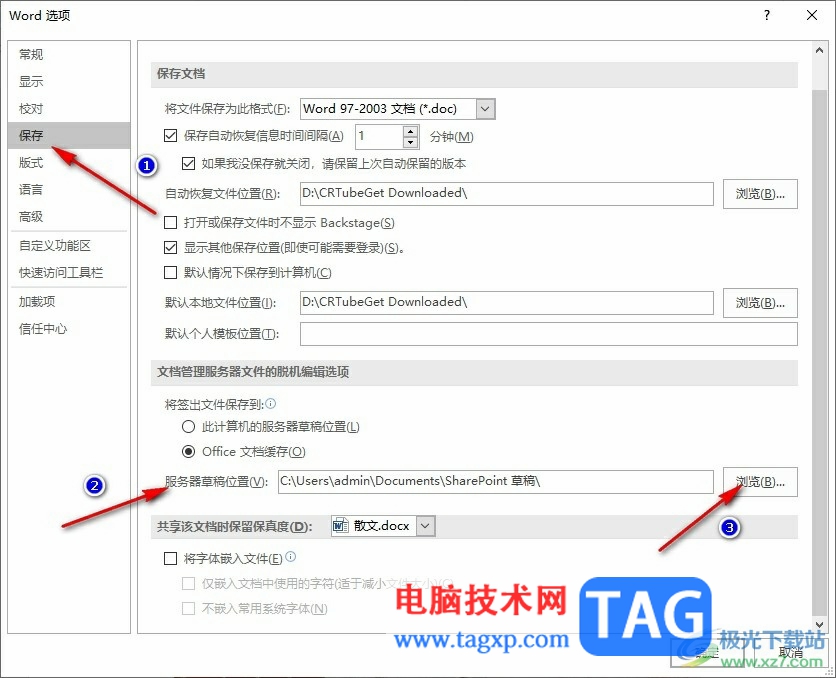This screenshot has height=678, width=836.
Task: Click the 服务器草稿位置 path field
Action: pyautogui.click(x=496, y=481)
